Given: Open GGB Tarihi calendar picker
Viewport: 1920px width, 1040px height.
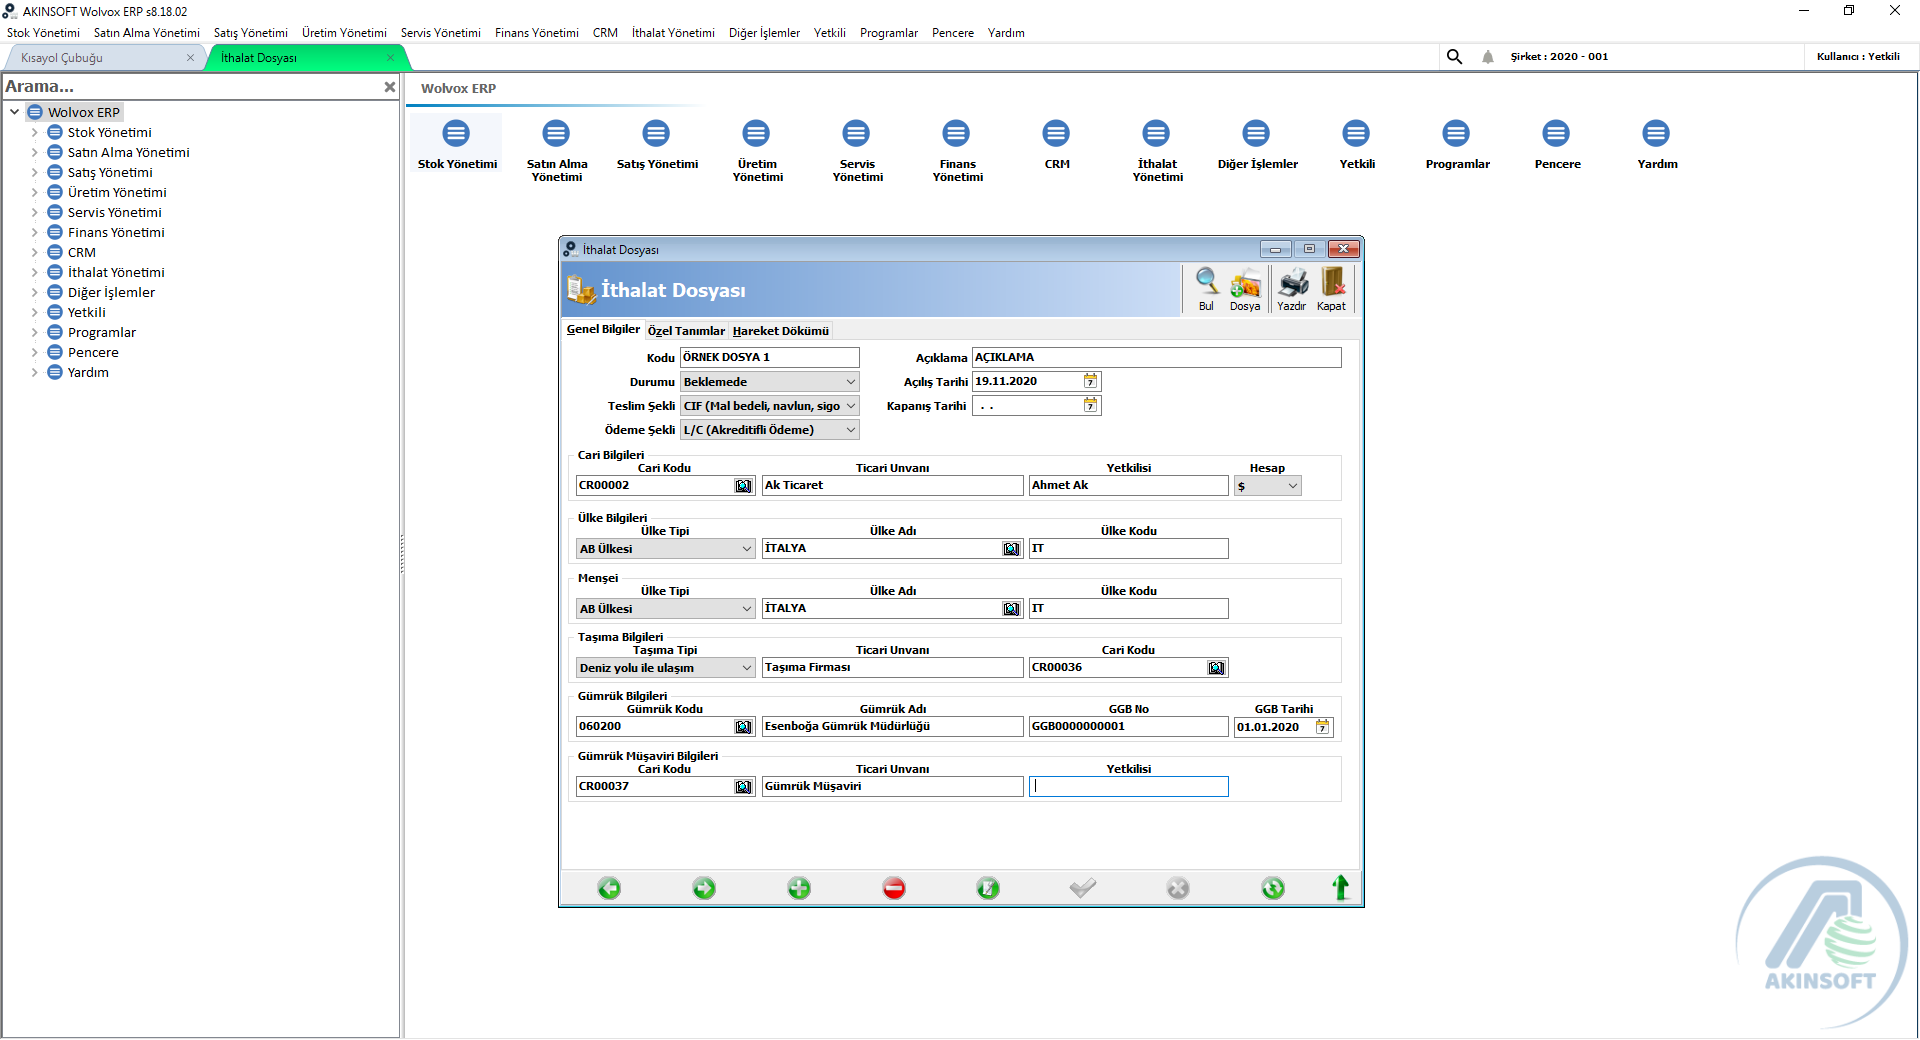Looking at the screenshot, I should tap(1323, 727).
